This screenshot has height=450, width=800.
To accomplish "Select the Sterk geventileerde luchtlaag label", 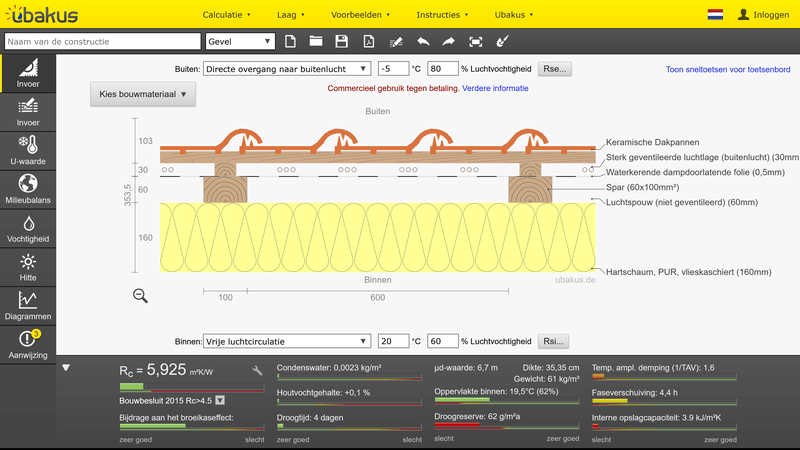I will (703, 157).
